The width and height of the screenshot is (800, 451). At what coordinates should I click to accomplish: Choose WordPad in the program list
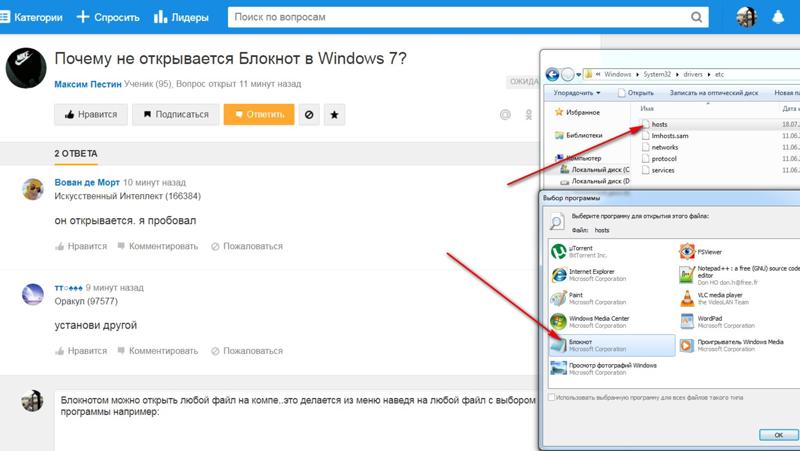(717, 322)
